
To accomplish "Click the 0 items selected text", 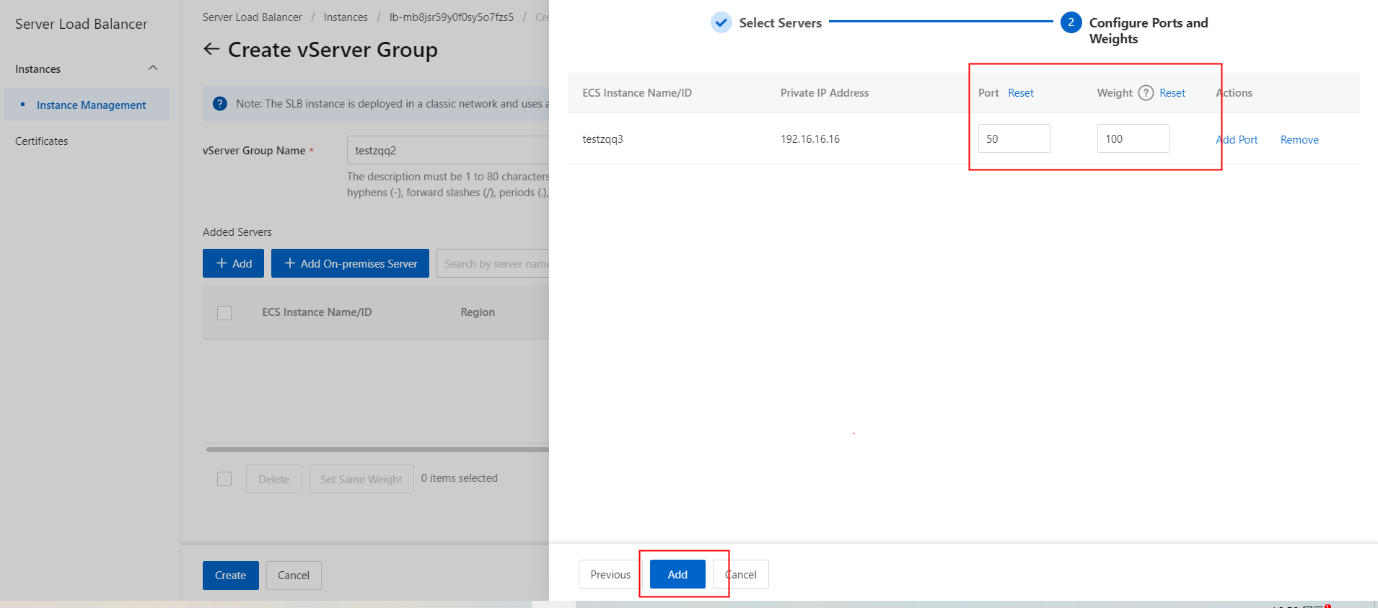I will tap(459, 478).
